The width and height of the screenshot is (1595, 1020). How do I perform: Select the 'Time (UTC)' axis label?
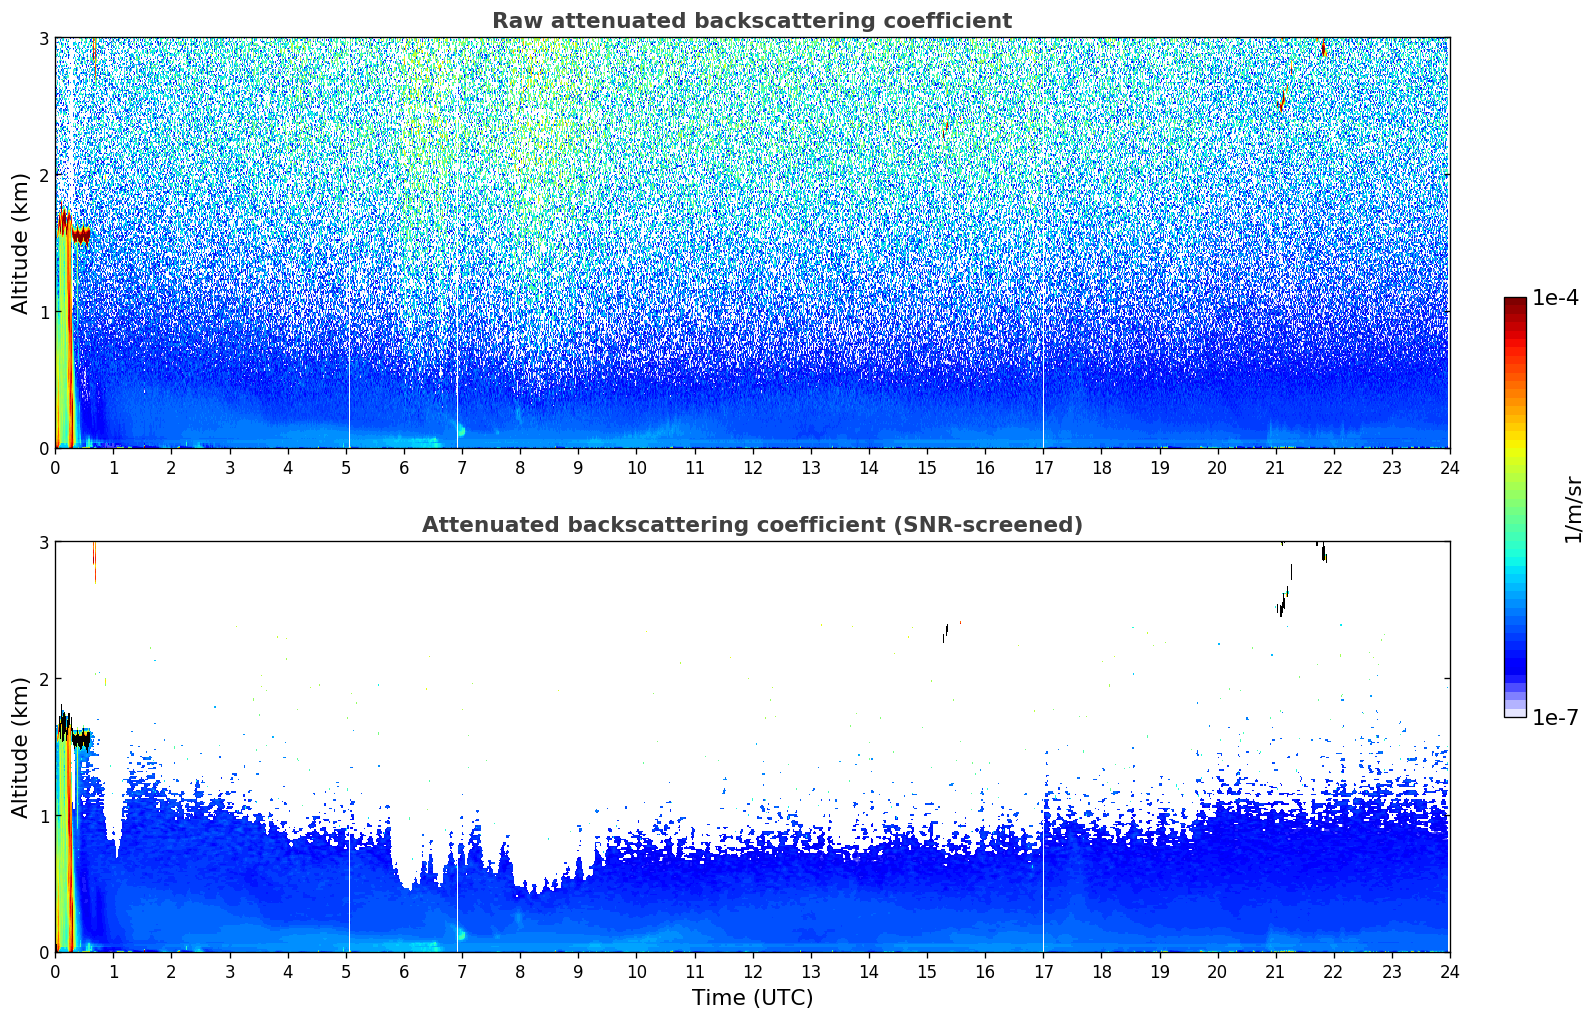[752, 998]
